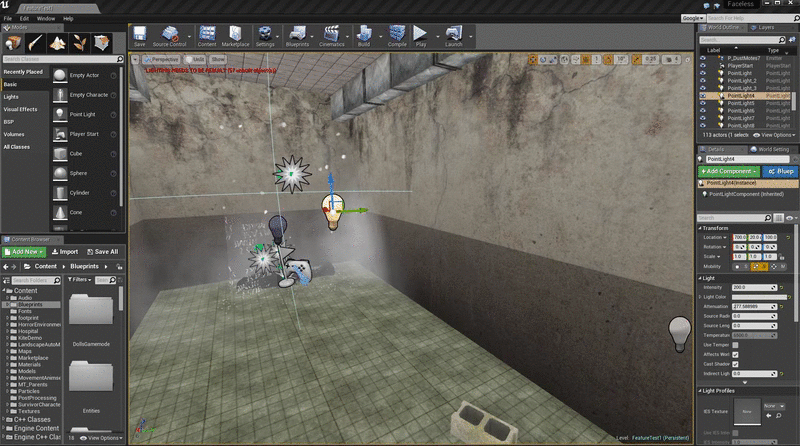800x446 pixels.
Task: Toggle the Cast Shadows checkbox
Action: coord(735,364)
